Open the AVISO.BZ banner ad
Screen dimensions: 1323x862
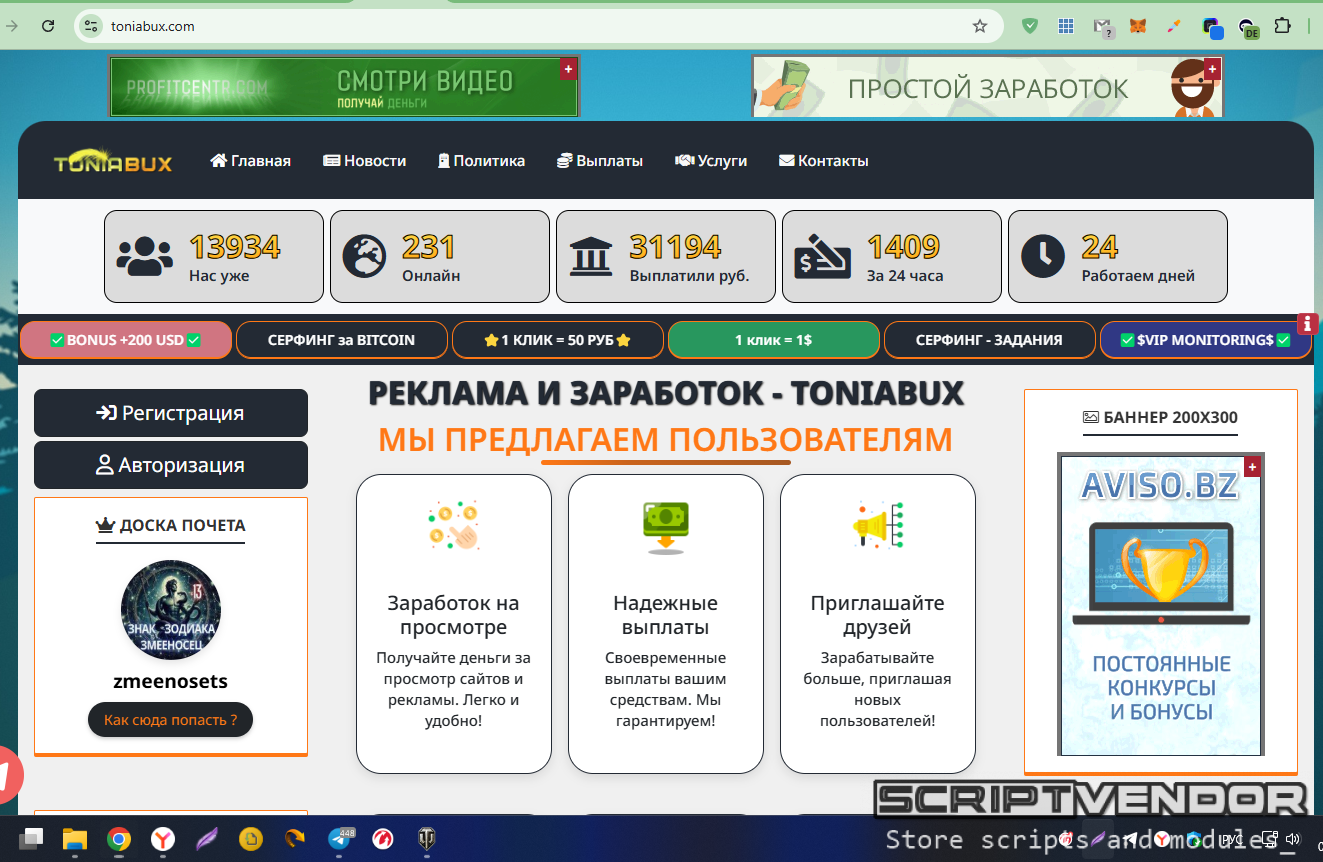tap(1161, 605)
